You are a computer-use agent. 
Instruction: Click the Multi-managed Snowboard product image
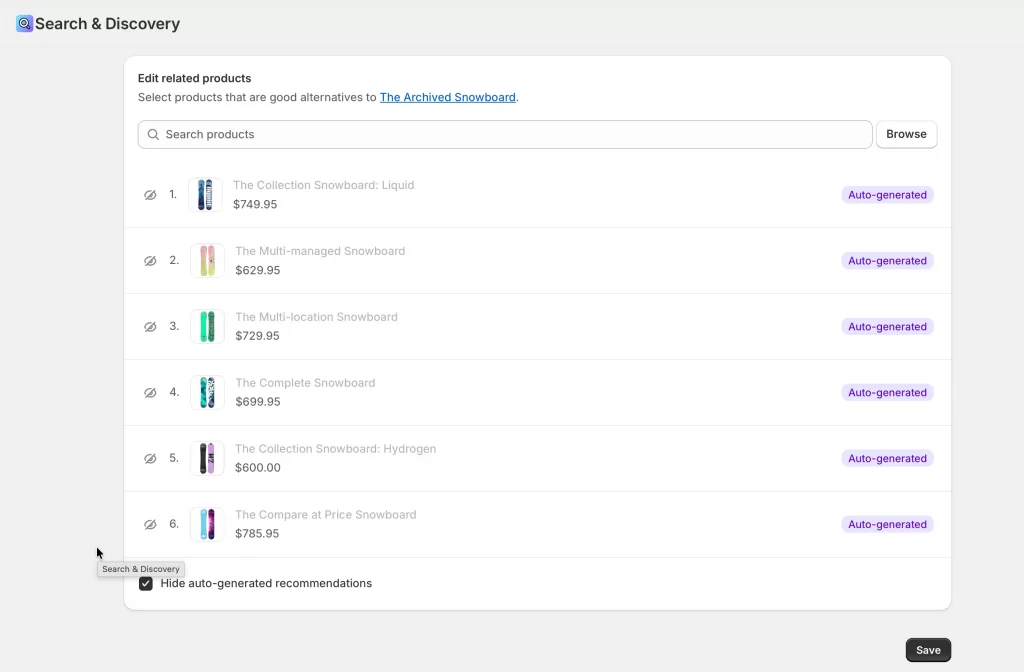click(x=206, y=260)
